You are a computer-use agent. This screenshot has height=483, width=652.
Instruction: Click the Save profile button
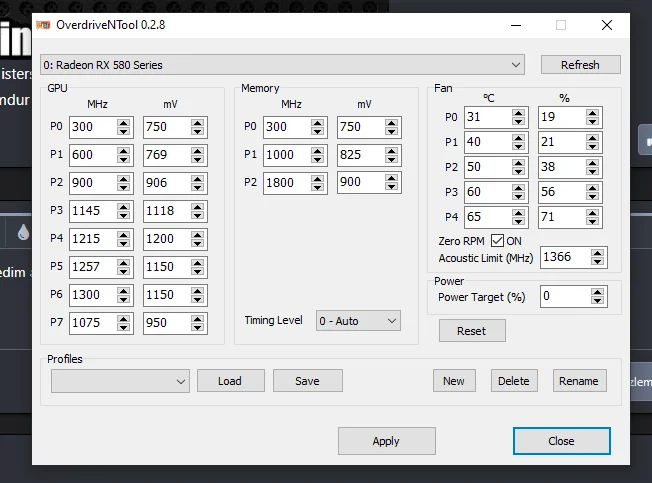[x=308, y=381]
